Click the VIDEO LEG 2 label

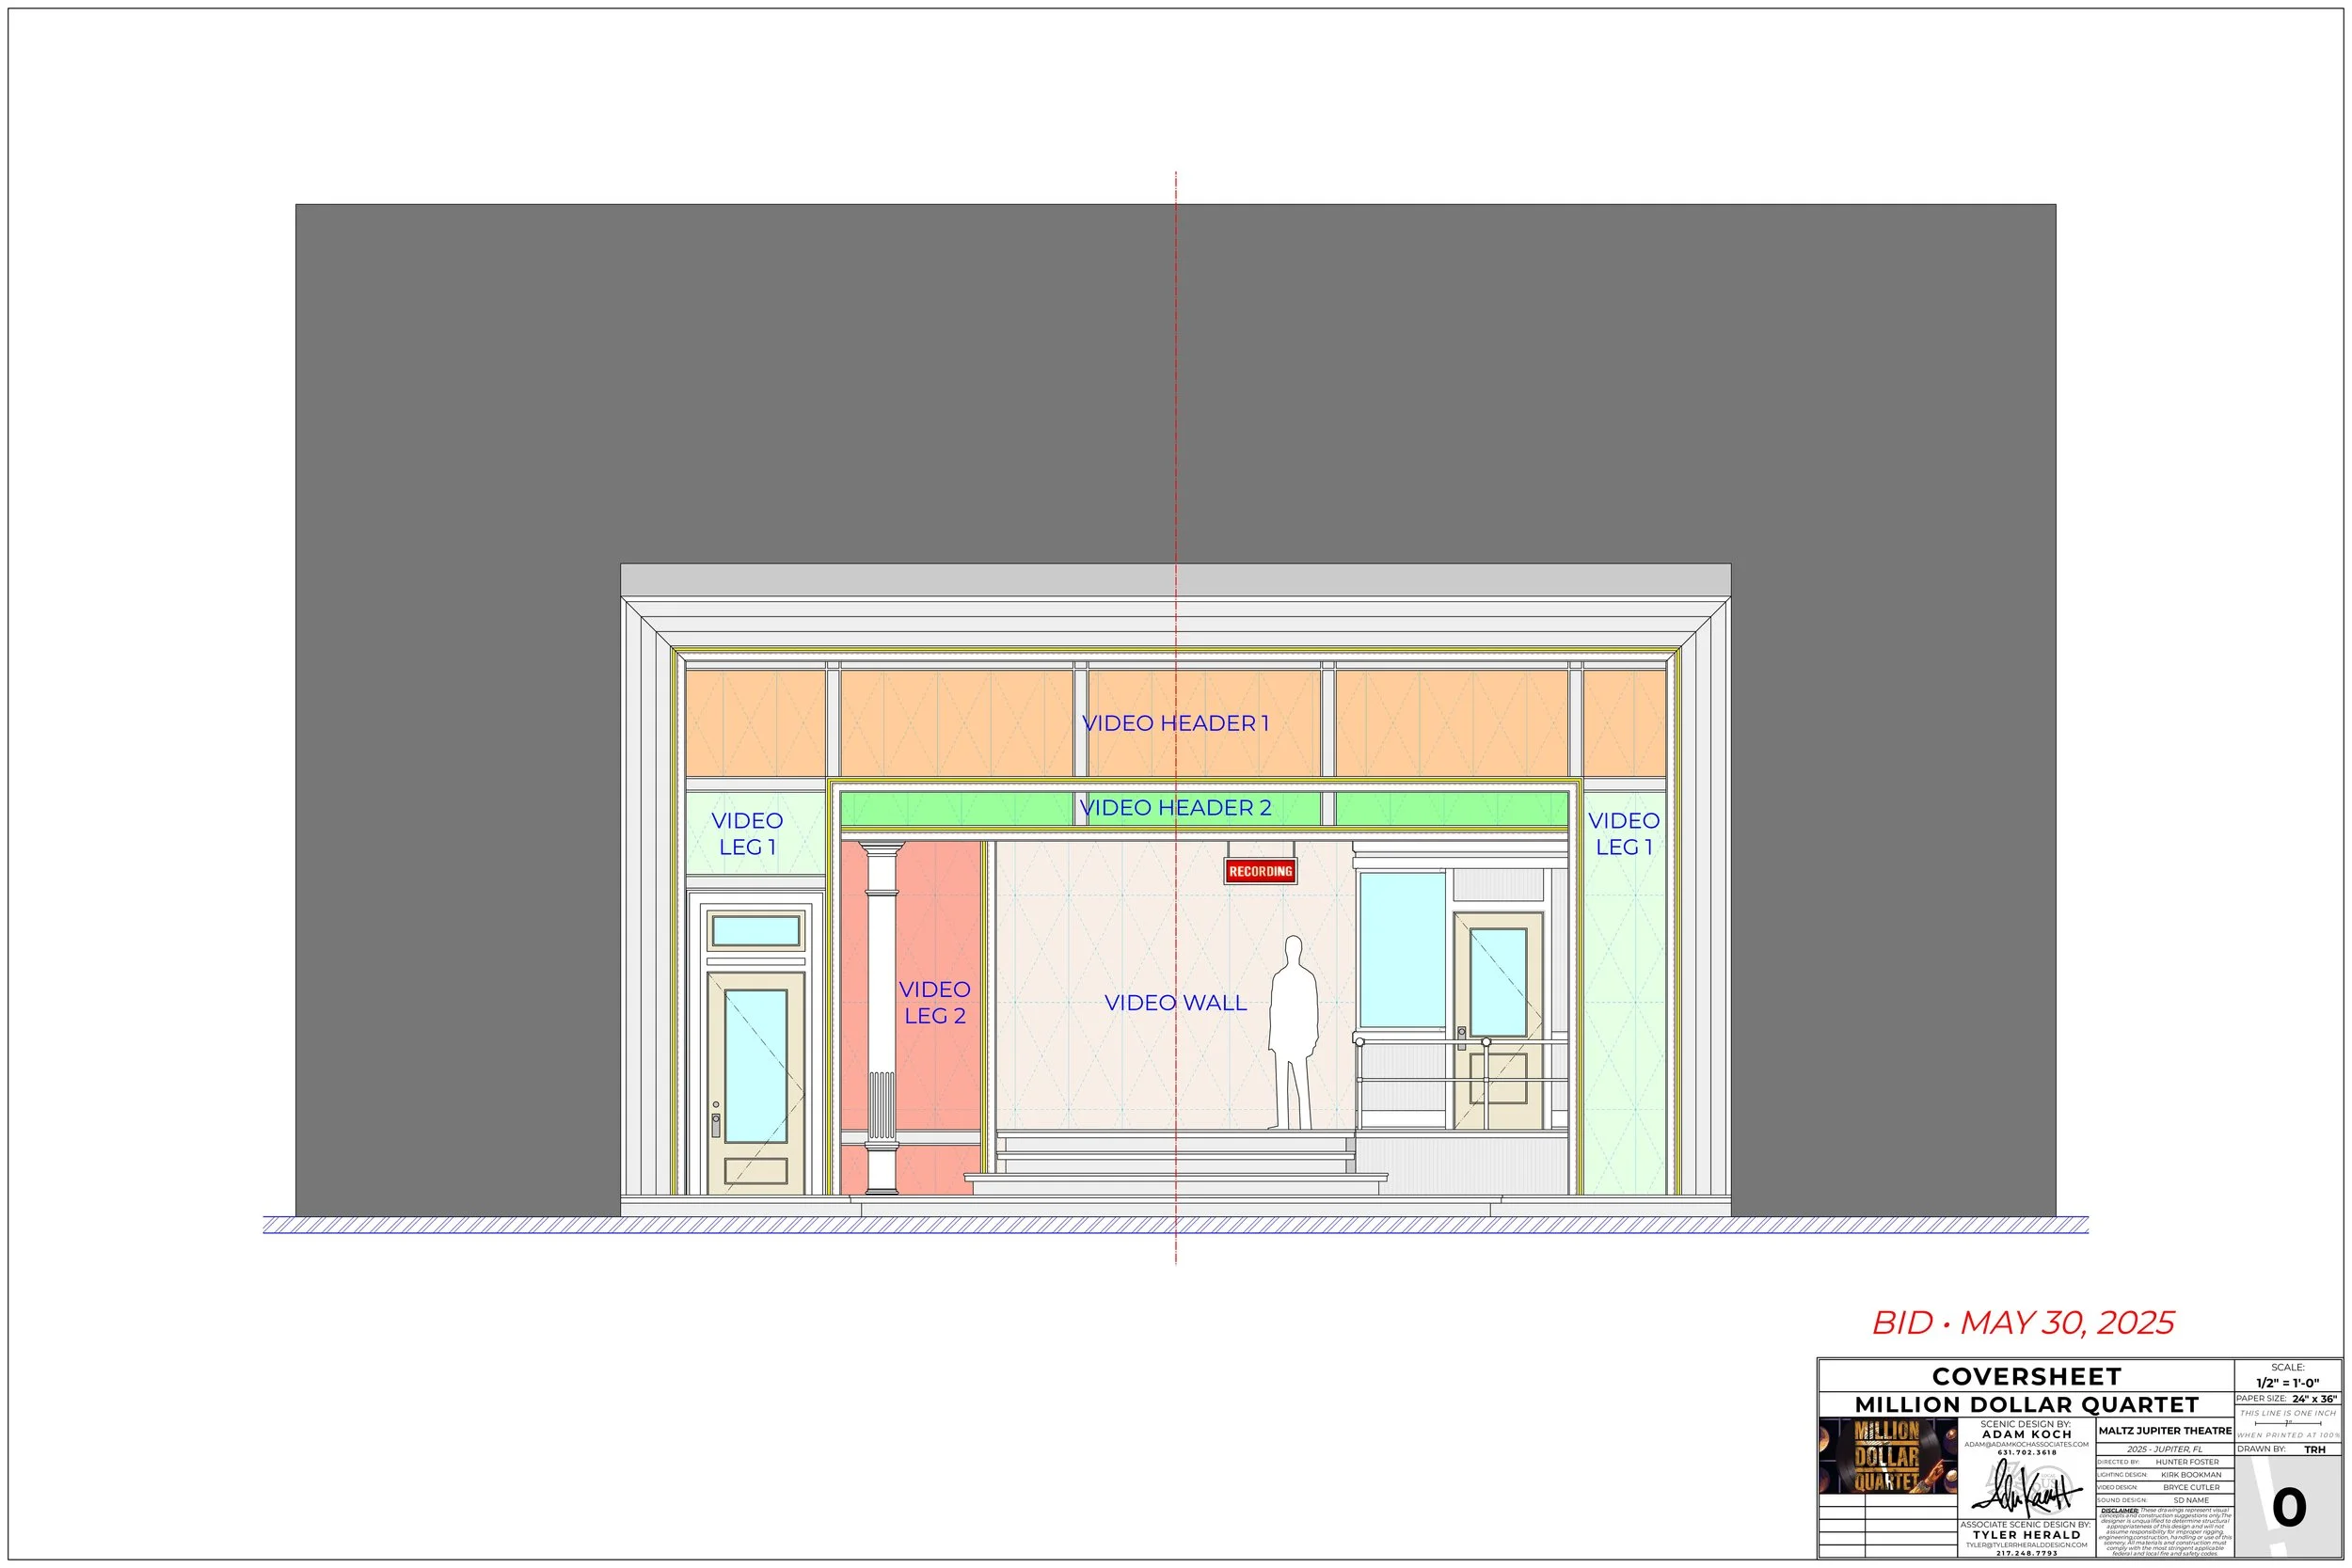(934, 1002)
